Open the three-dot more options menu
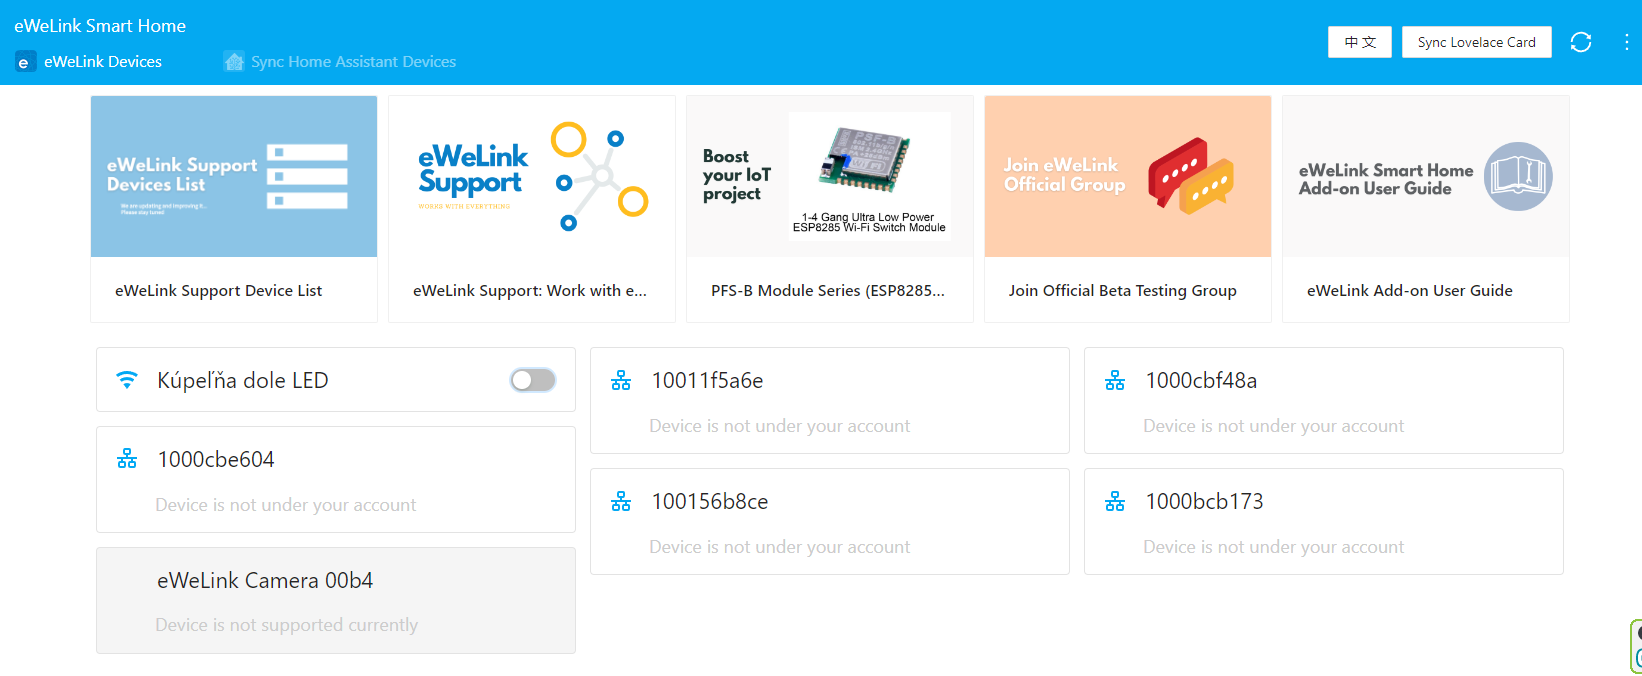 coord(1627,42)
